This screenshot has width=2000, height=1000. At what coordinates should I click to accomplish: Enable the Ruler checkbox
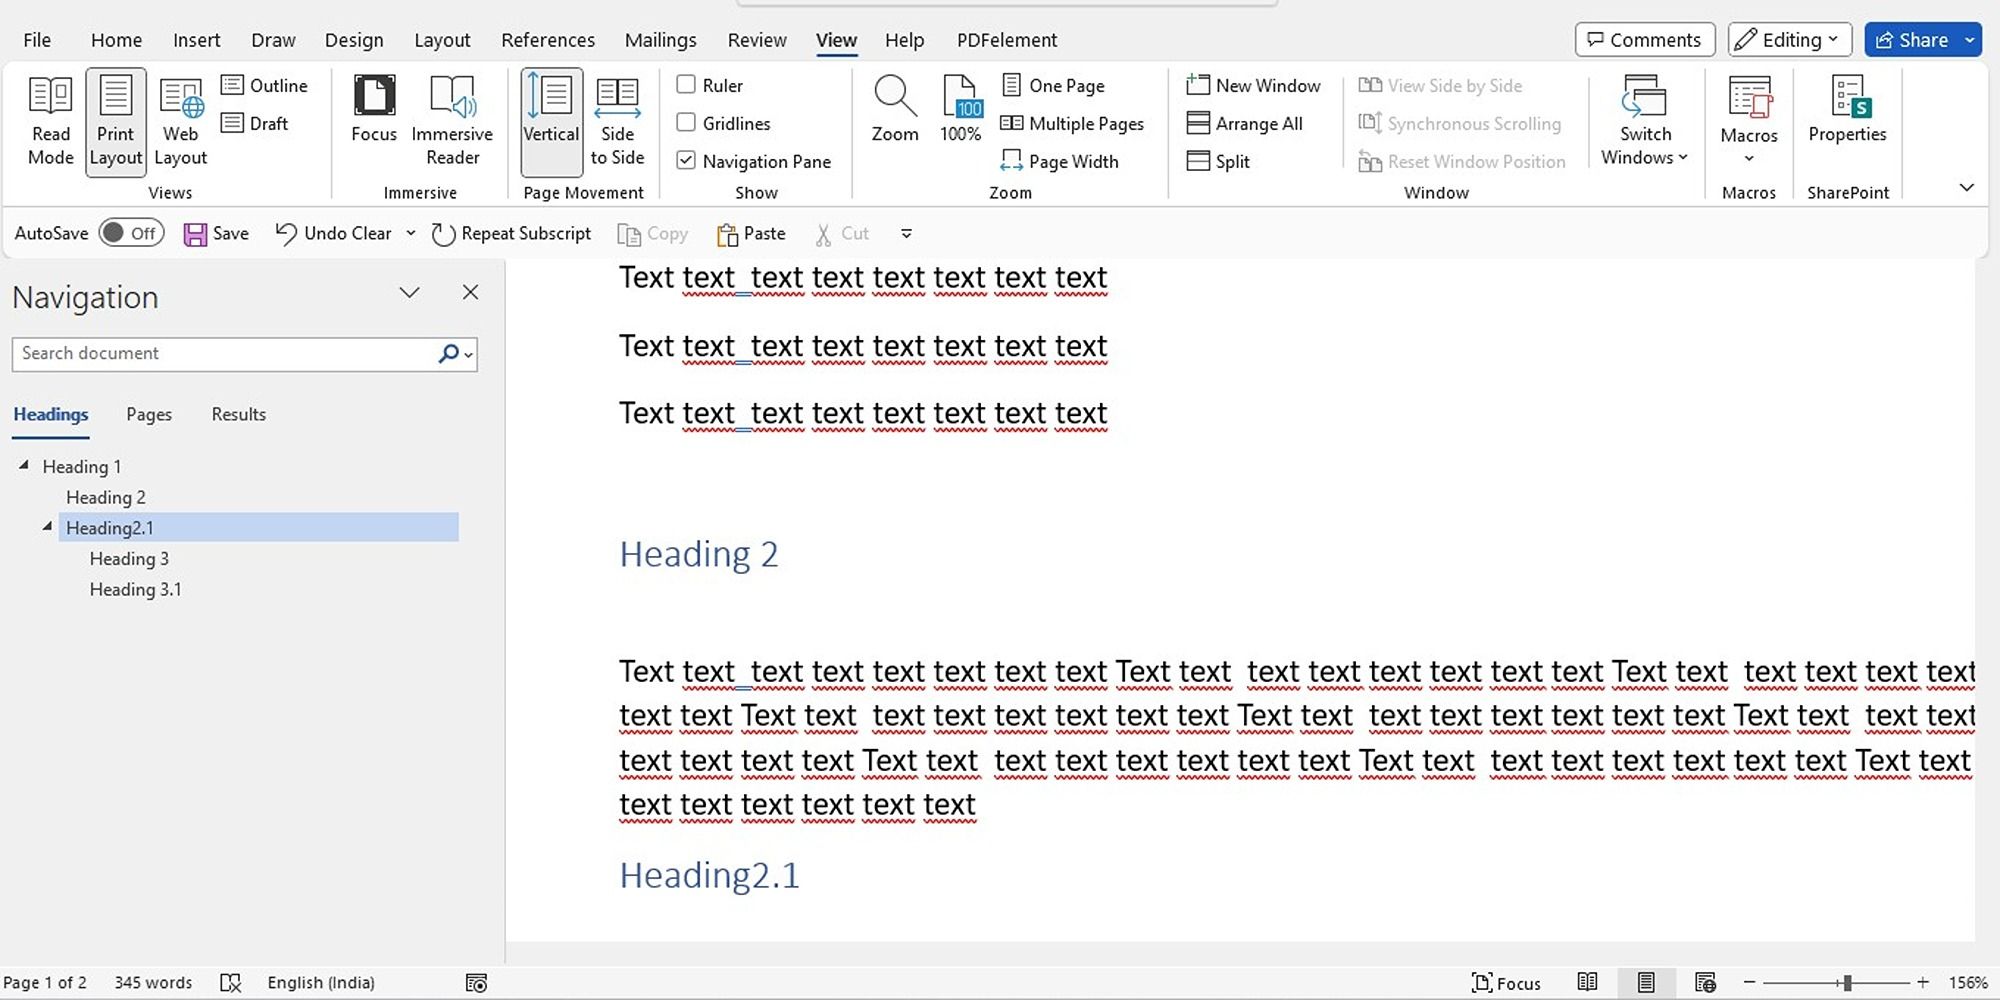click(x=686, y=85)
